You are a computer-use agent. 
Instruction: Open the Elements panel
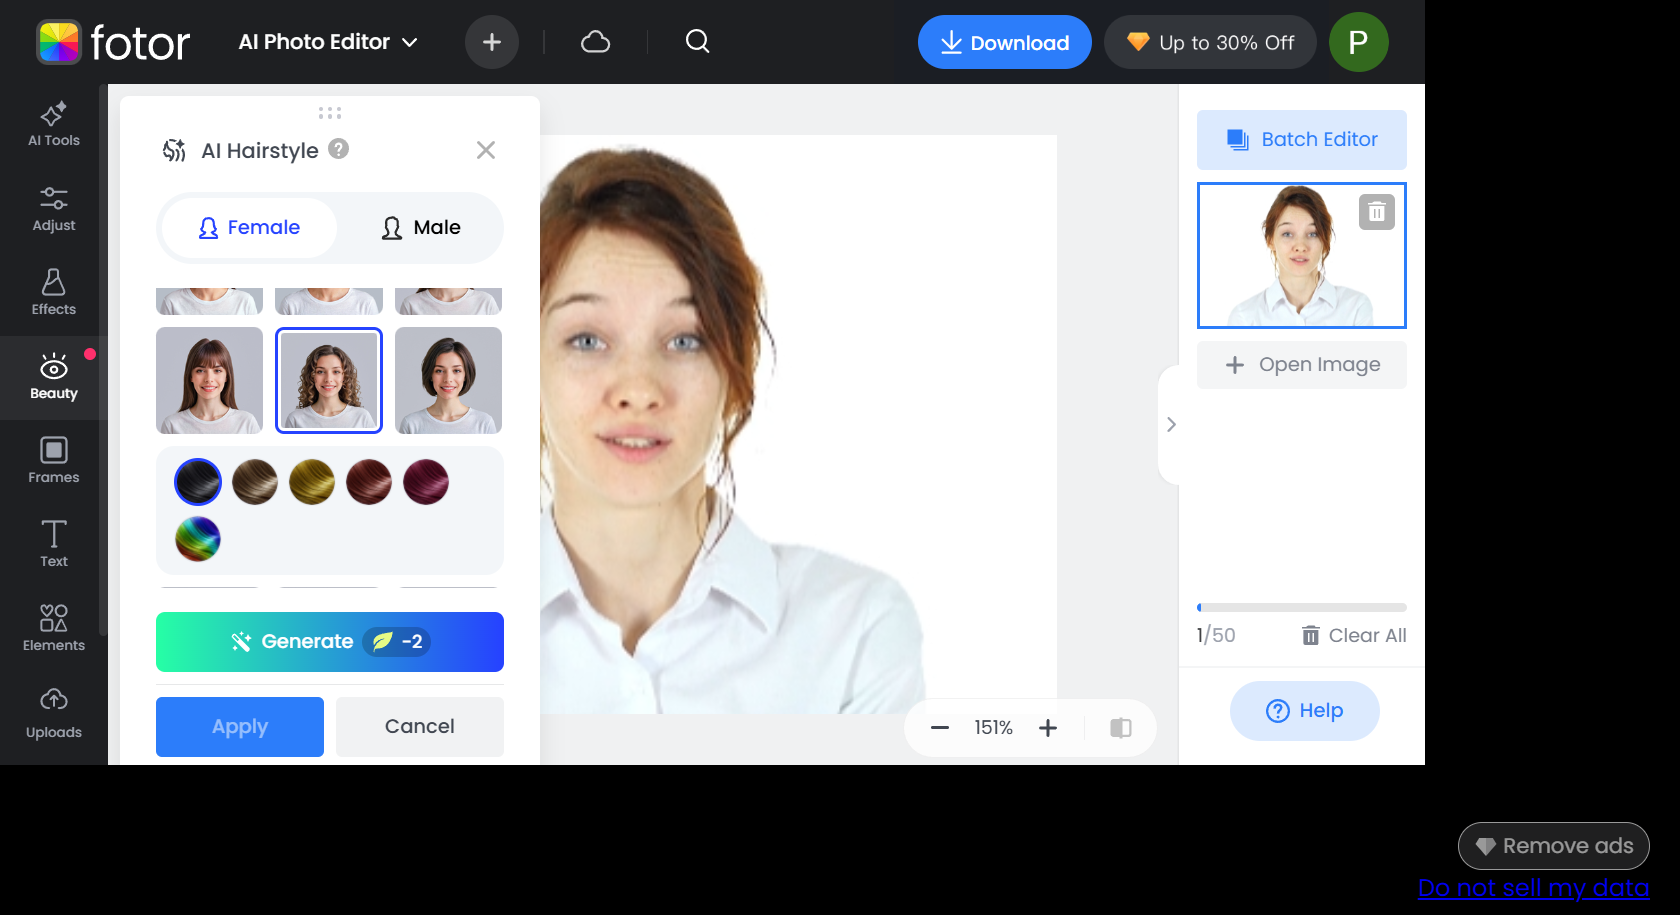(54, 629)
